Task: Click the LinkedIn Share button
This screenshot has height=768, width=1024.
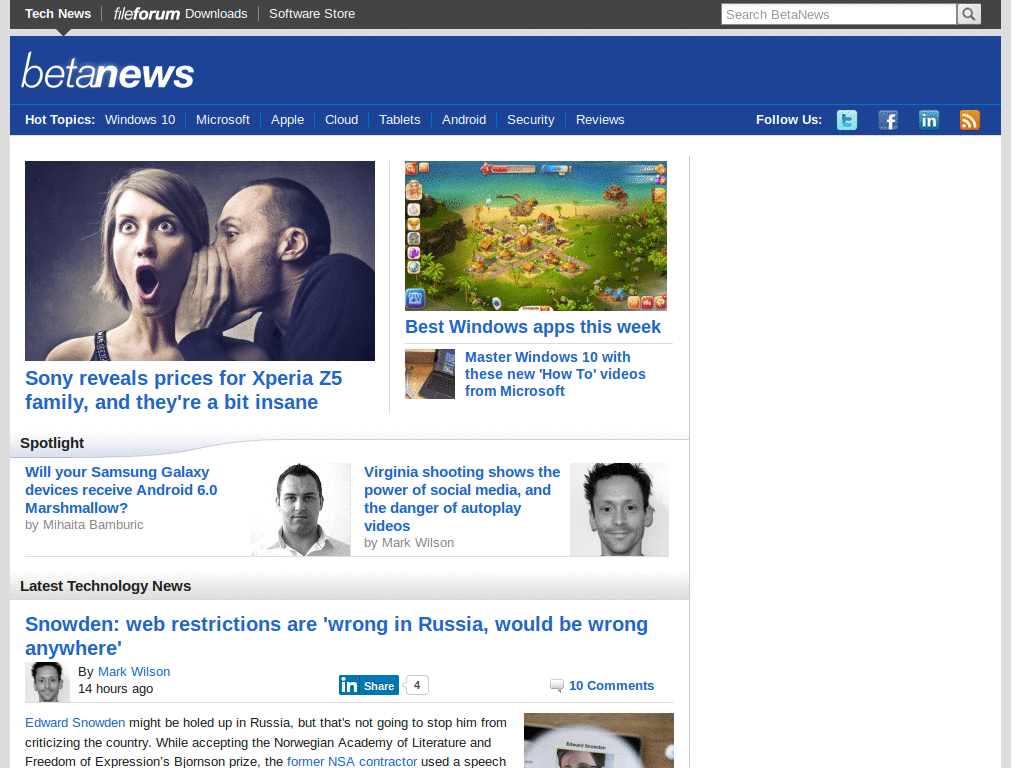Action: pos(368,685)
